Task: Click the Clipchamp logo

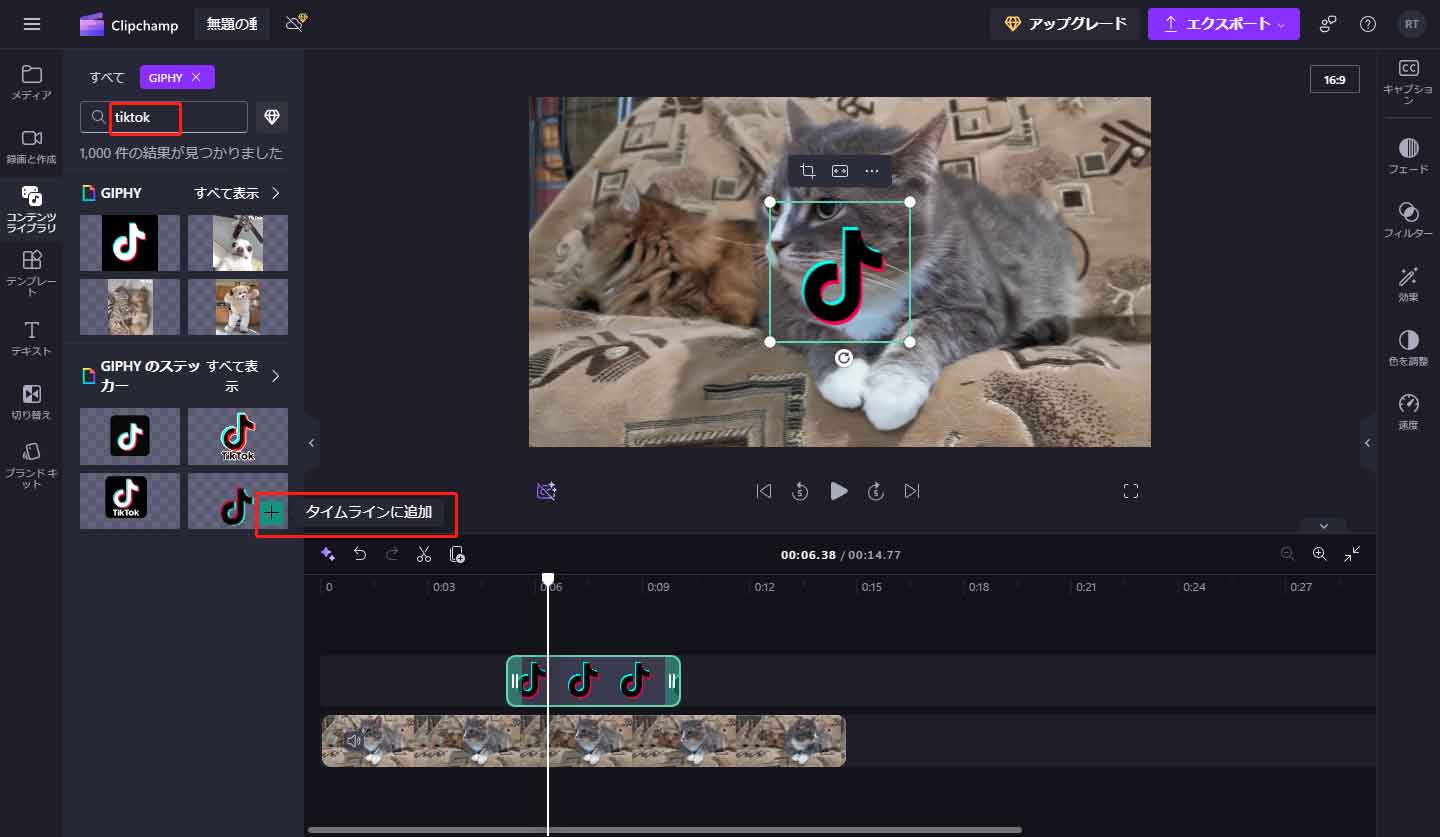Action: tap(129, 24)
